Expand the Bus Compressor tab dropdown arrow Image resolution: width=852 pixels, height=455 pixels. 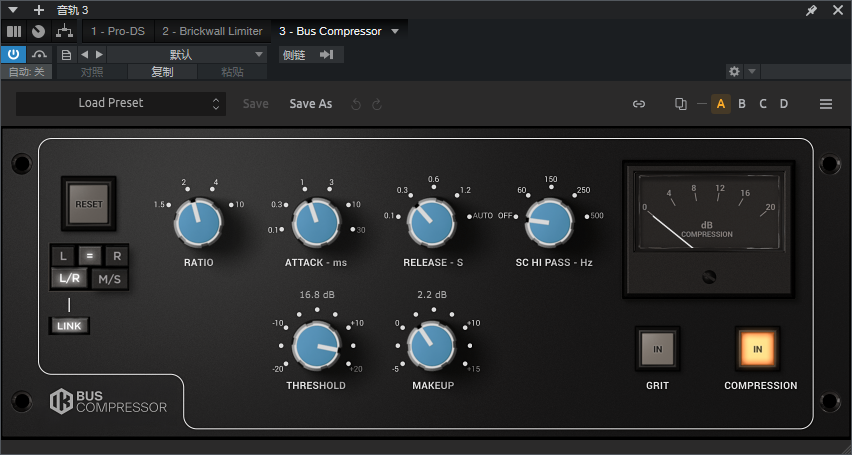tap(395, 32)
